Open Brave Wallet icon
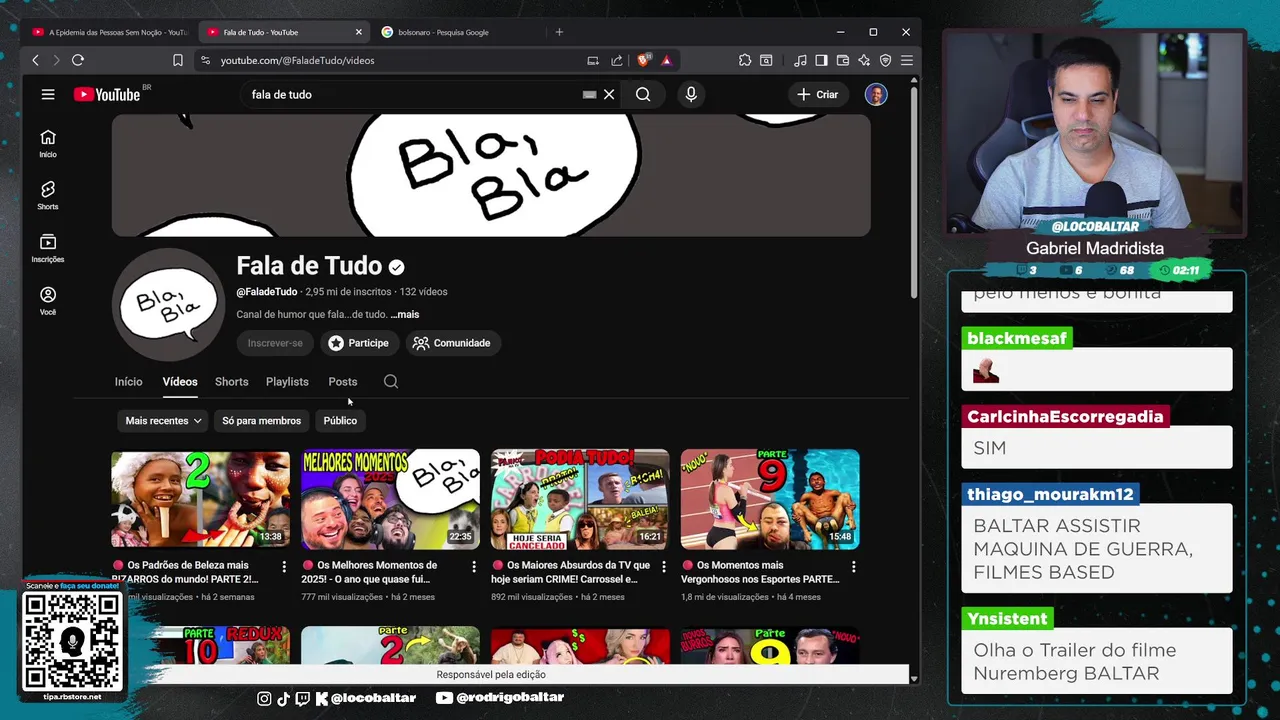This screenshot has height=720, width=1280. [x=843, y=60]
